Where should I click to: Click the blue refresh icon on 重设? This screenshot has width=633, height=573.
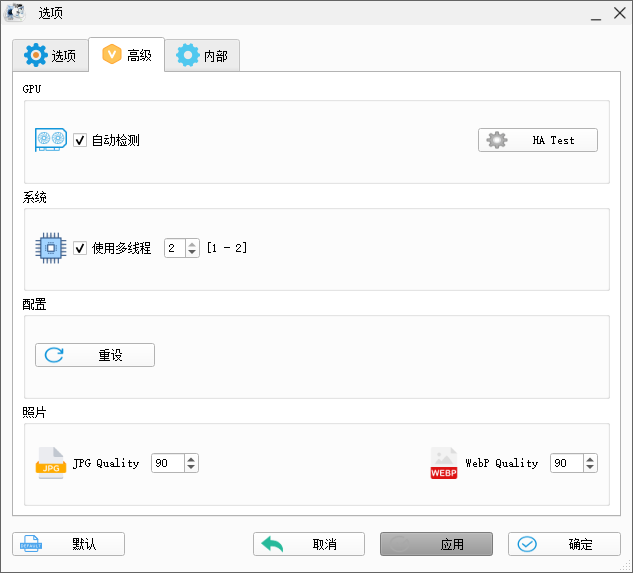(54, 355)
